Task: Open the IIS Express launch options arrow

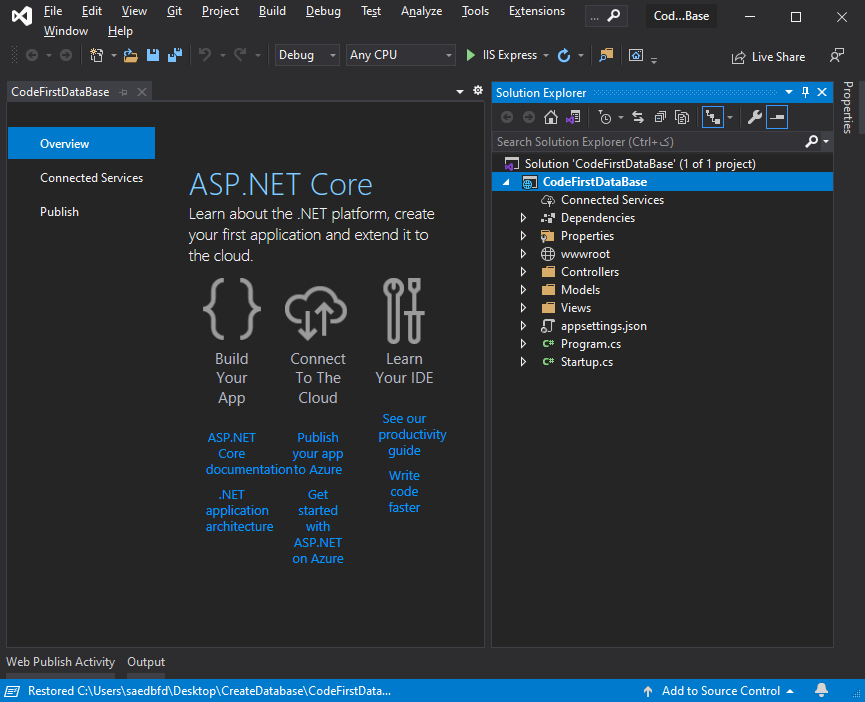Action: (x=546, y=55)
